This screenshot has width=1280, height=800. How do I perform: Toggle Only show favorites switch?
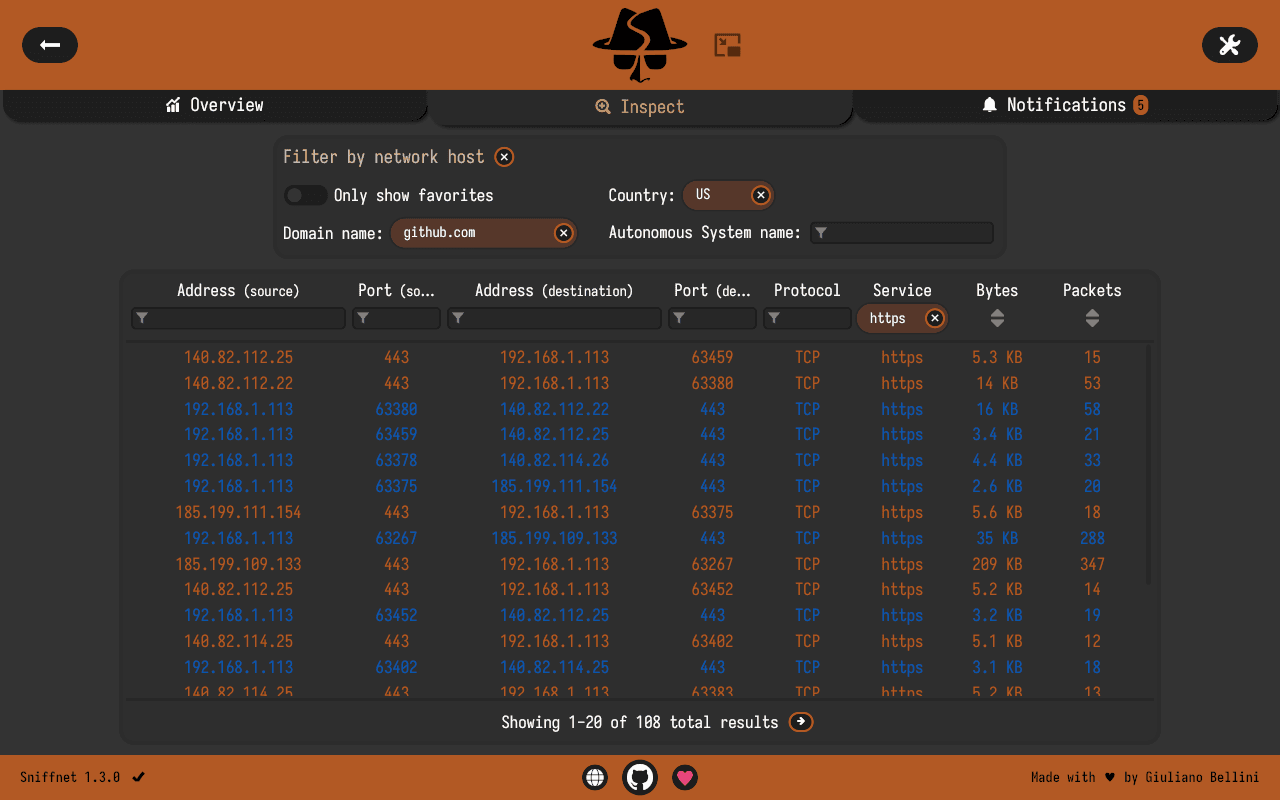pos(305,195)
